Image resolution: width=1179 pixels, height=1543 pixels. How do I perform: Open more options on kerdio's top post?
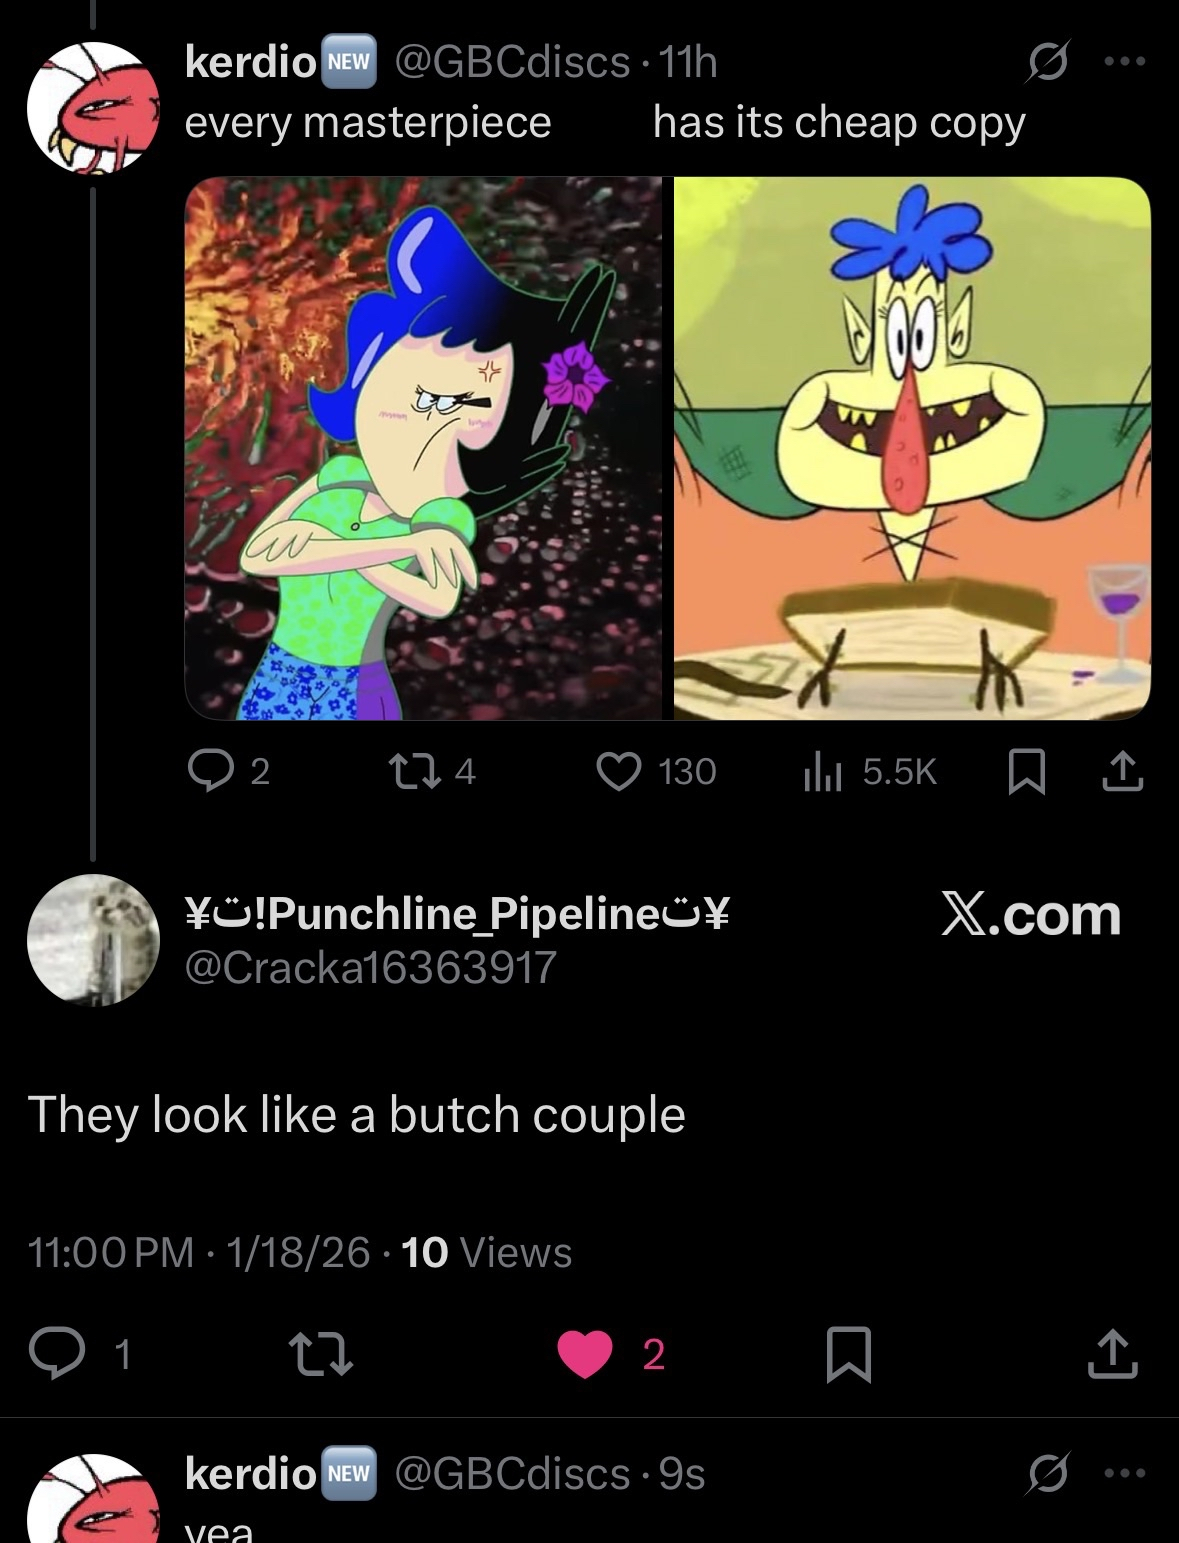[1126, 62]
